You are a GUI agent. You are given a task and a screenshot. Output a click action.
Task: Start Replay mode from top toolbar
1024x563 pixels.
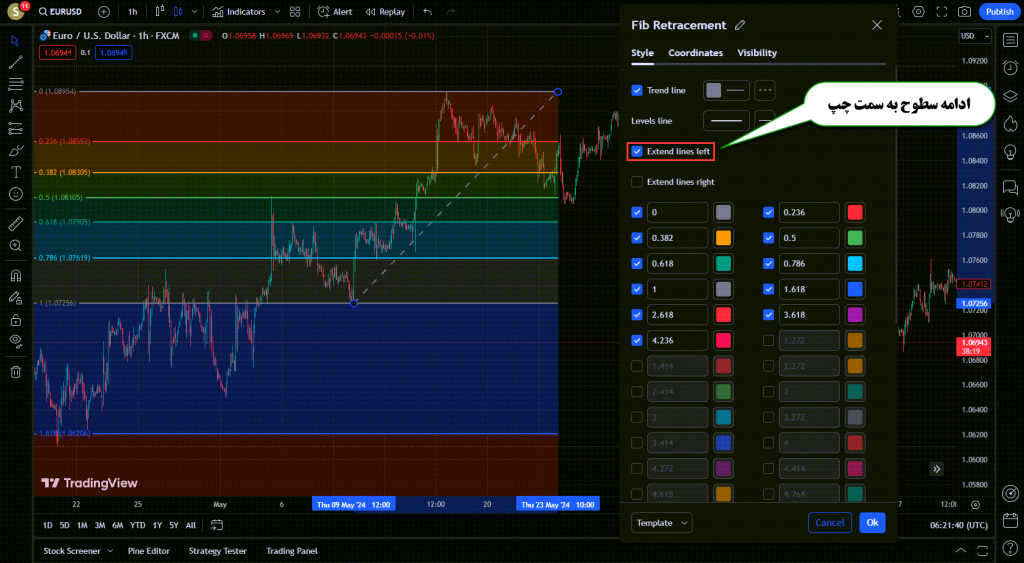tap(385, 12)
